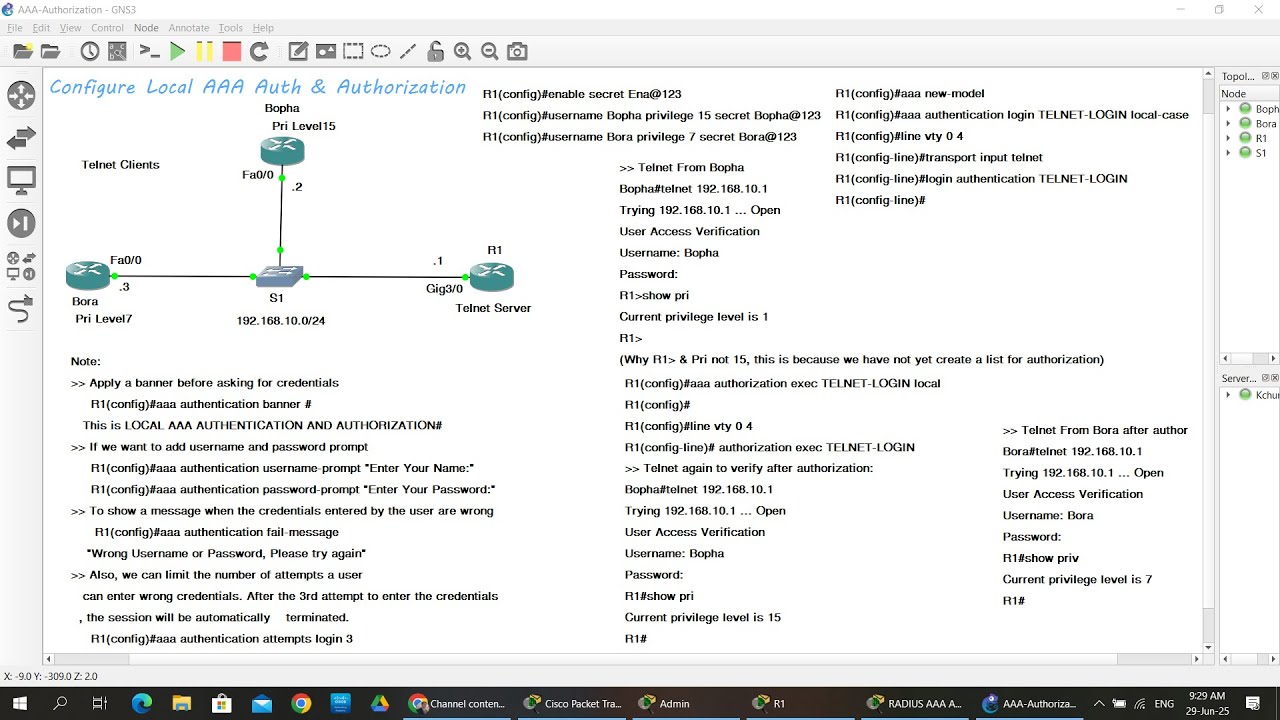Image resolution: width=1280 pixels, height=720 pixels.
Task: Show or hide interface labels
Action: [117, 51]
